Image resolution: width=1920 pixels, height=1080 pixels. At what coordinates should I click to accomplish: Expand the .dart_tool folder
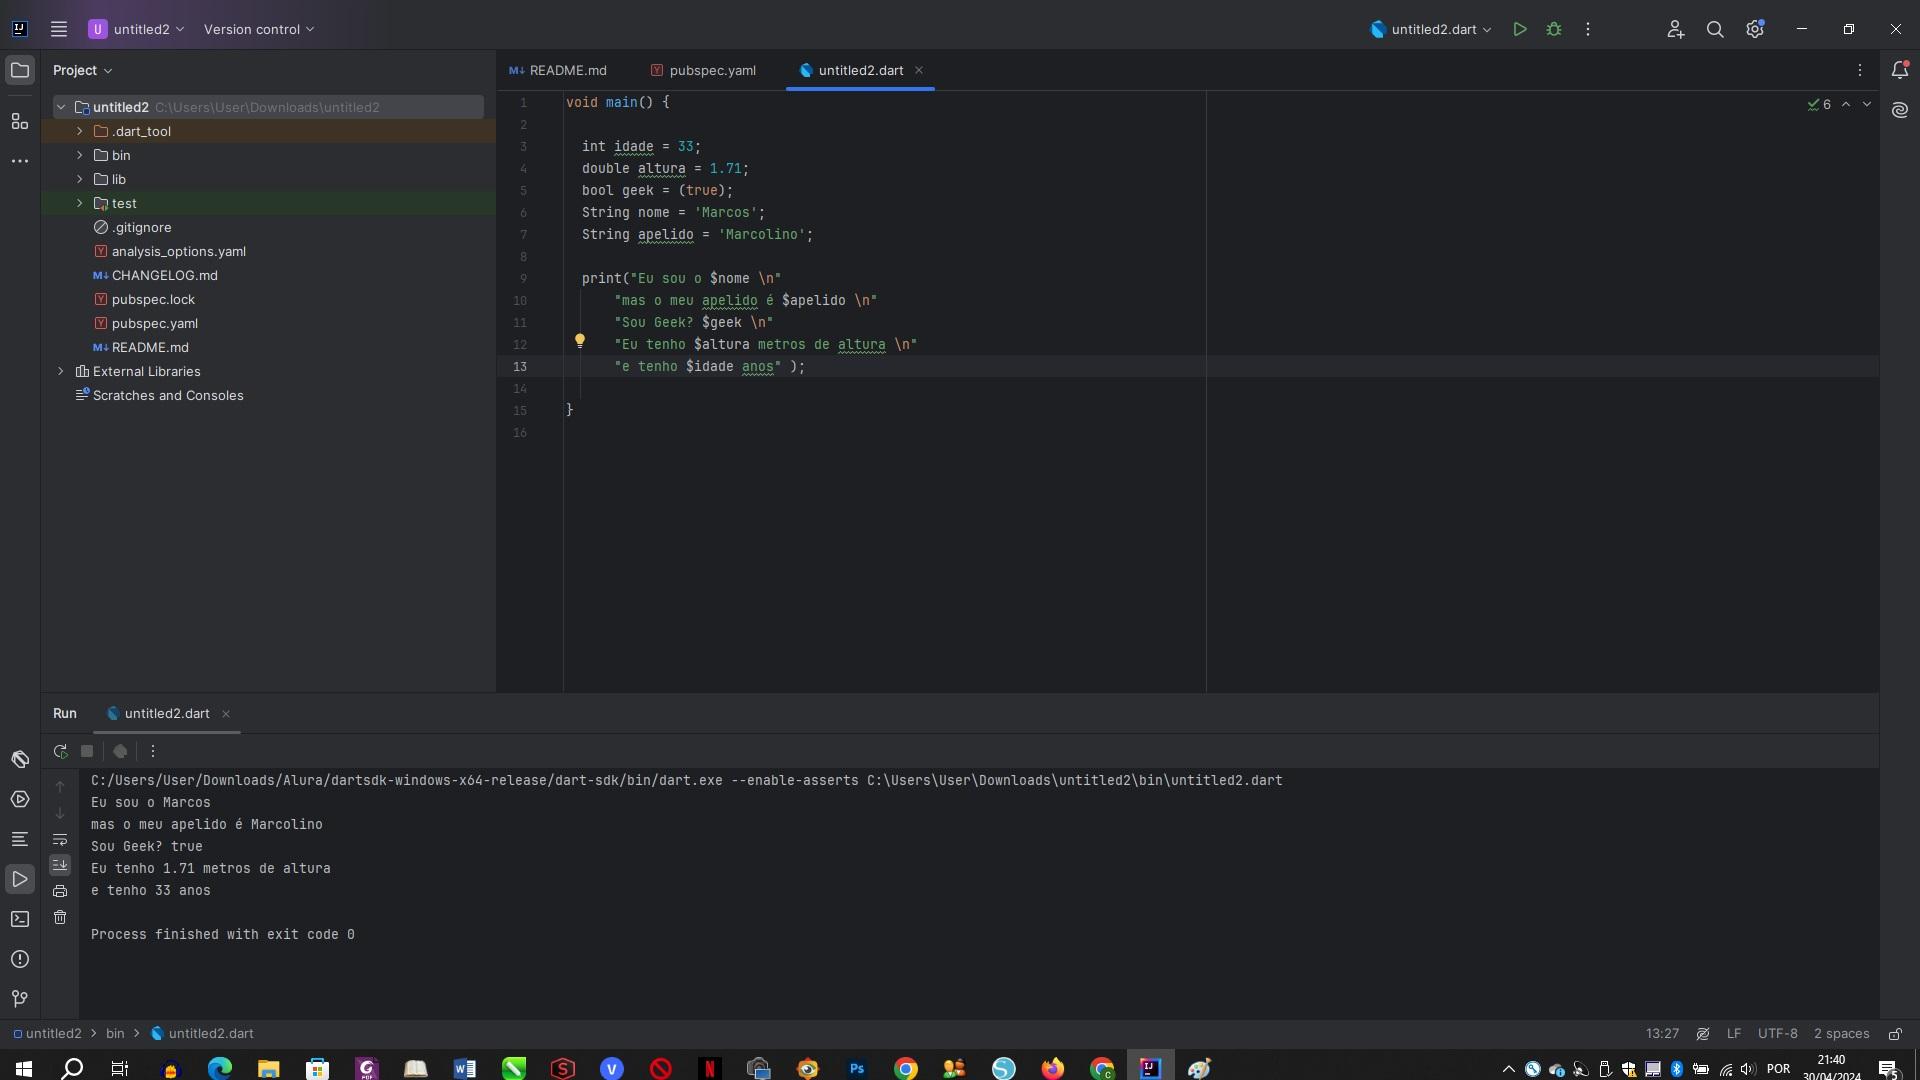[79, 131]
